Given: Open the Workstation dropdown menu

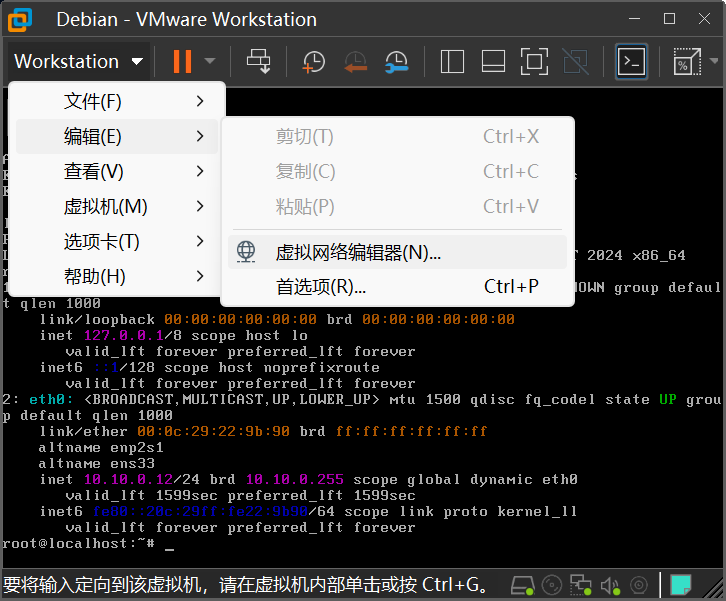Looking at the screenshot, I should [x=79, y=61].
